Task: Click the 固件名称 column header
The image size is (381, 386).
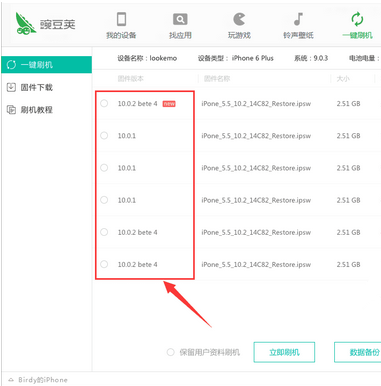Action: [217, 79]
